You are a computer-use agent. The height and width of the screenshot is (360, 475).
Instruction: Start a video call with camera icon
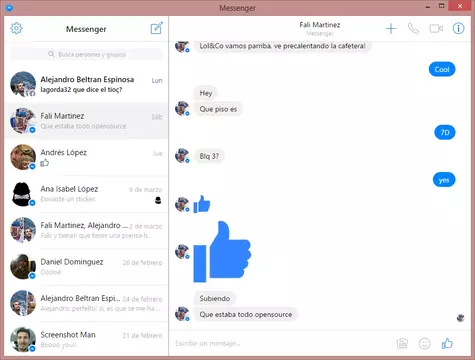[x=436, y=29]
